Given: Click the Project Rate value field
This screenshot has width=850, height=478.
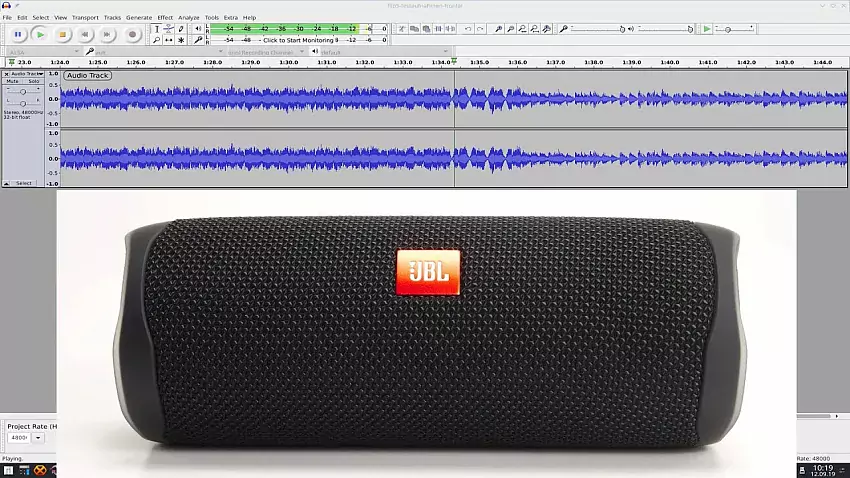Looking at the screenshot, I should [x=19, y=438].
